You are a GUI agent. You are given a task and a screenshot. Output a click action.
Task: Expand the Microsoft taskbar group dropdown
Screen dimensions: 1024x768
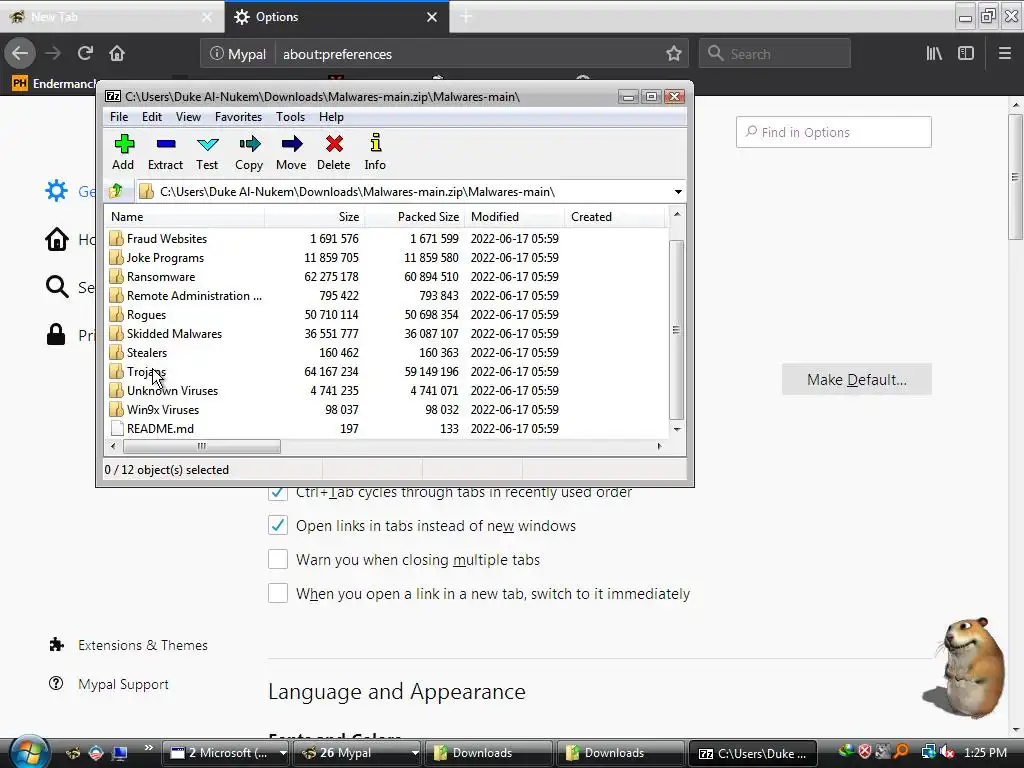(283, 752)
